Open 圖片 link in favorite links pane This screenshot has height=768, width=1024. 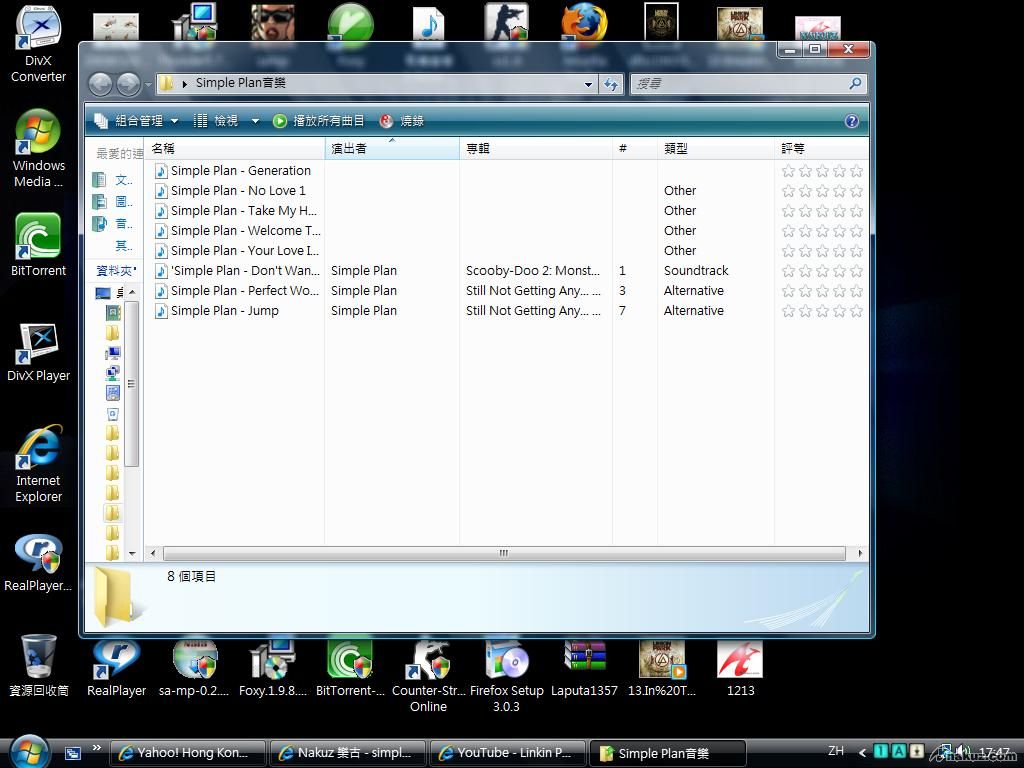113,202
